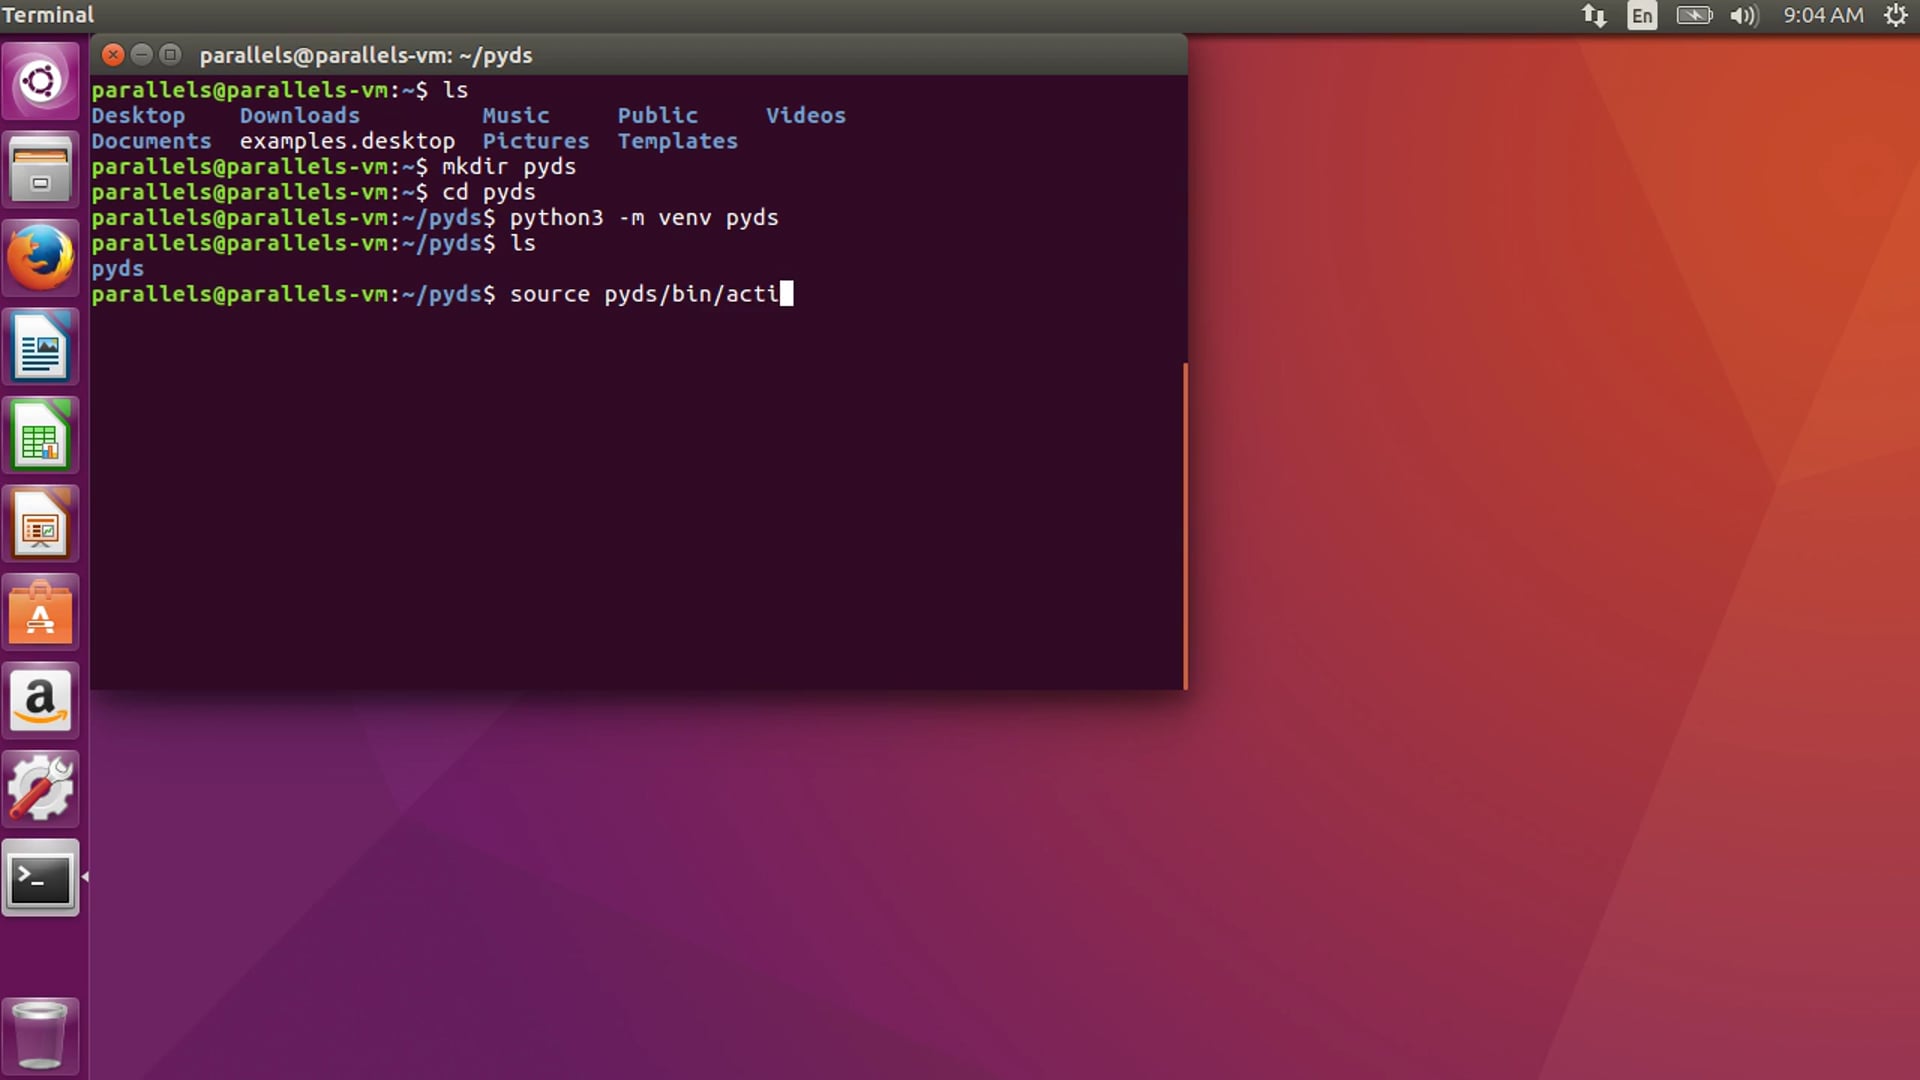
Task: Open the Ubuntu Dash from the launcher
Action: pos(41,80)
